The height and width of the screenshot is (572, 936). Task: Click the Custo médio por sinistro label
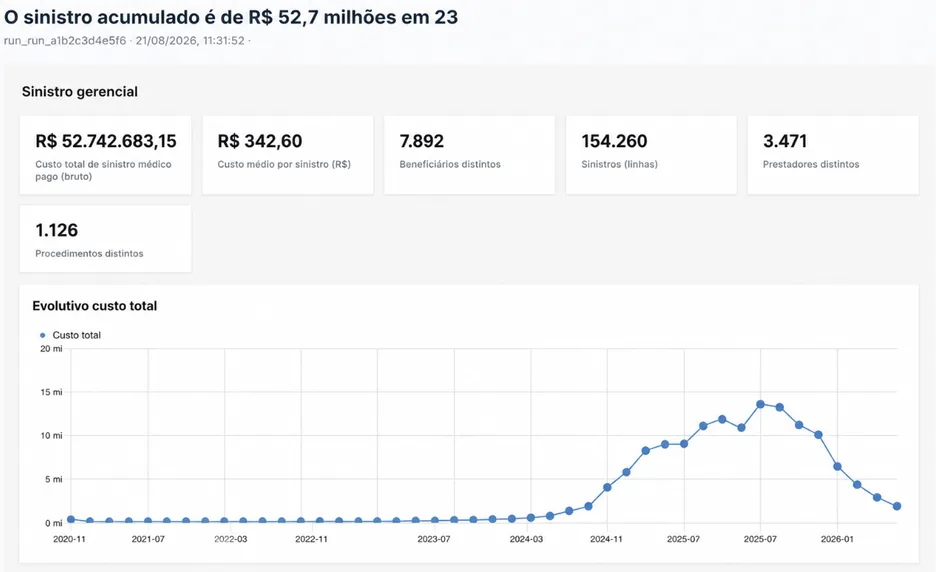tap(284, 164)
